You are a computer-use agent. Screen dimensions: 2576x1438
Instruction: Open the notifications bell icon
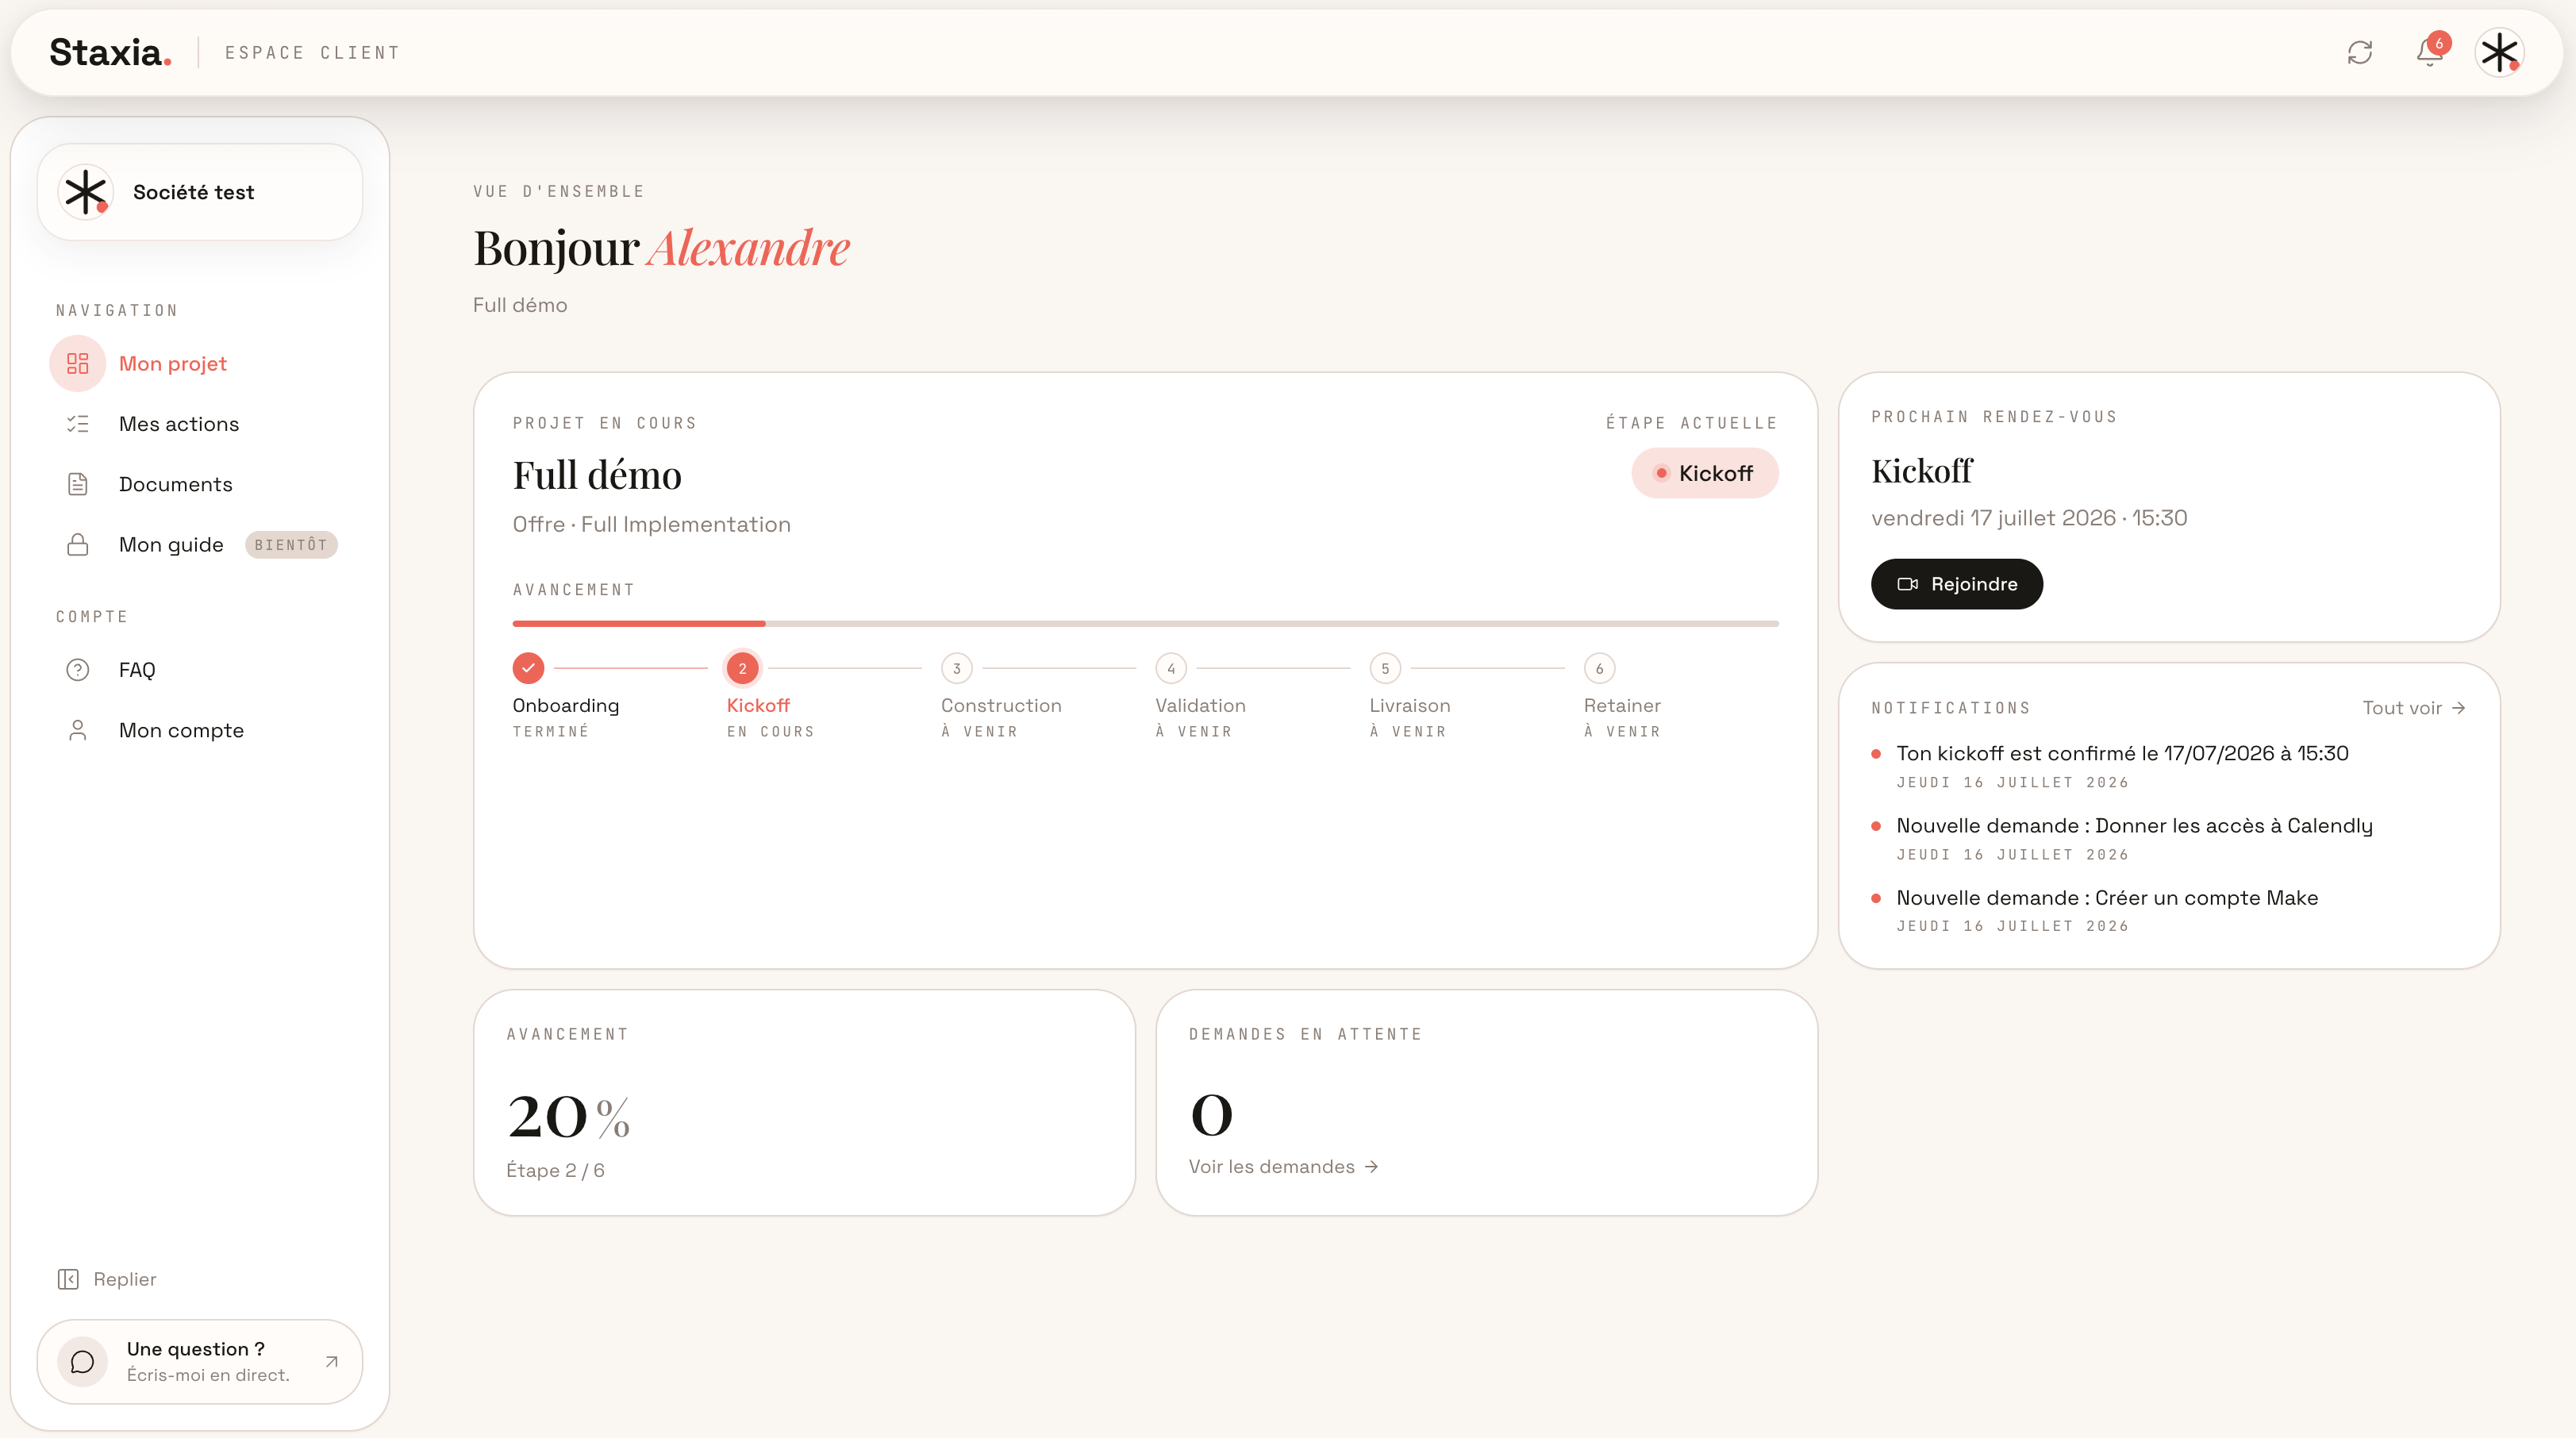point(2429,52)
